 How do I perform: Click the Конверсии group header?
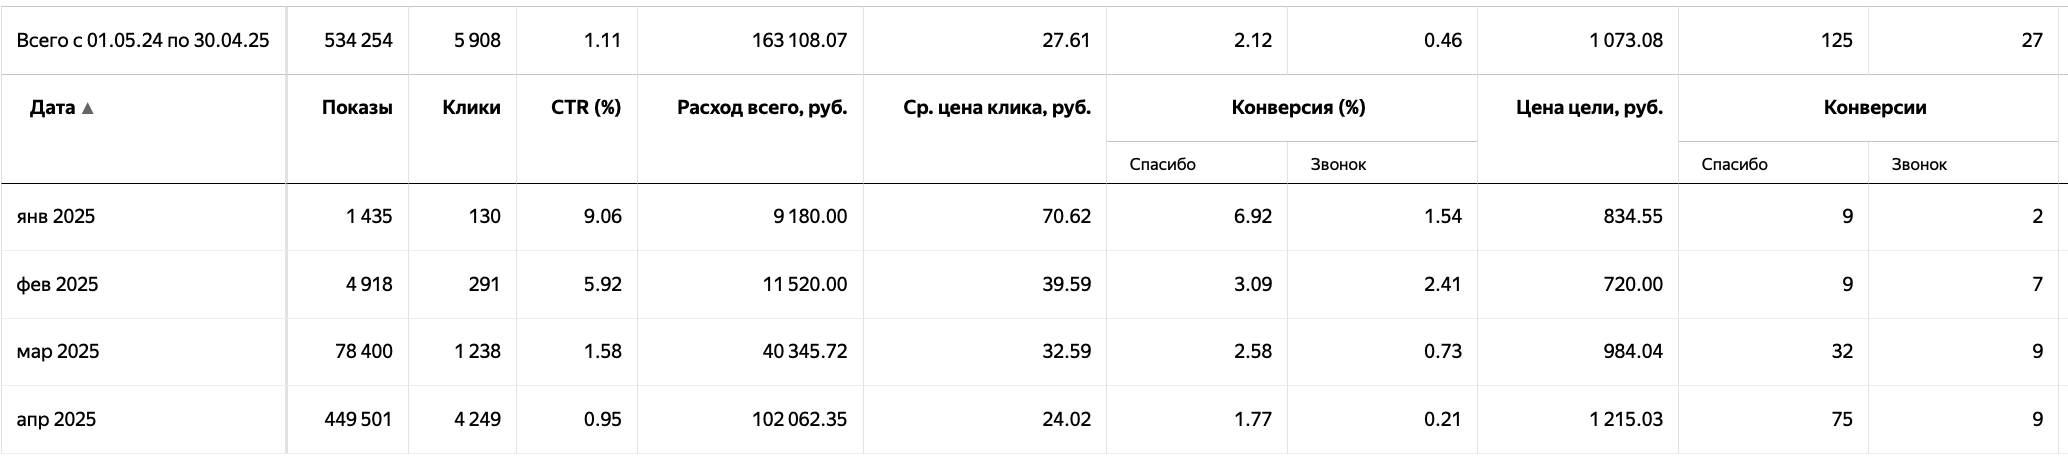1875,108
